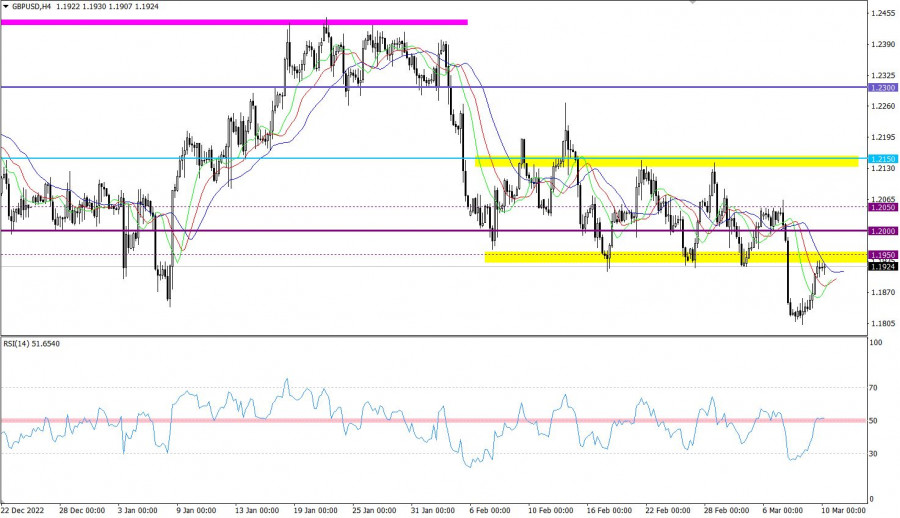This screenshot has width=900, height=518.
Task: Select the cyan 1.2150 price tag
Action: (x=882, y=159)
